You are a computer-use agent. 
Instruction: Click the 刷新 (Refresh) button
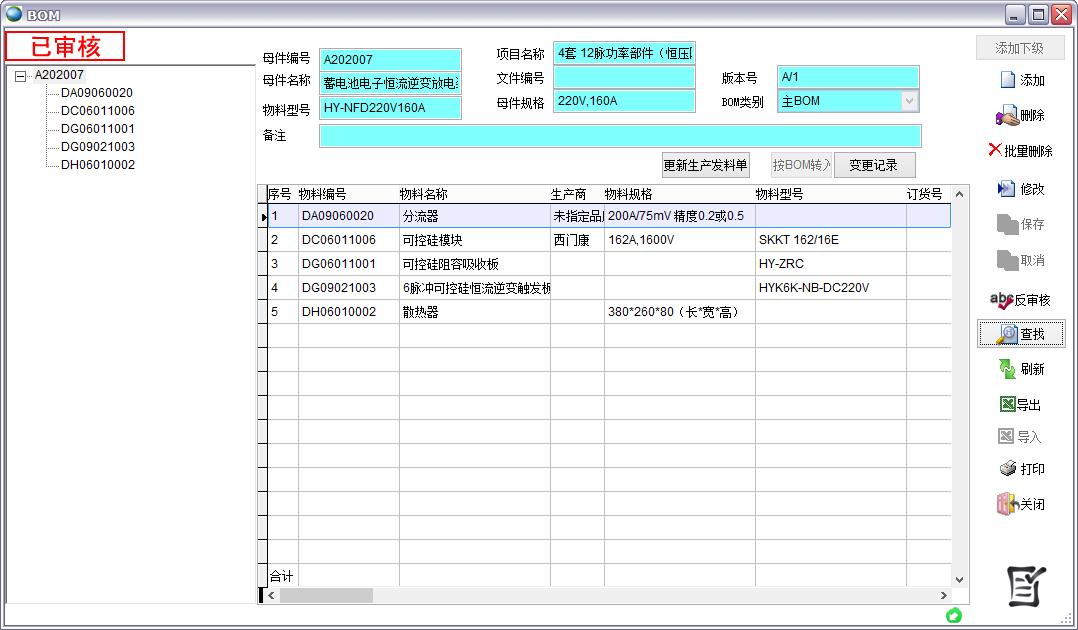[x=1020, y=369]
